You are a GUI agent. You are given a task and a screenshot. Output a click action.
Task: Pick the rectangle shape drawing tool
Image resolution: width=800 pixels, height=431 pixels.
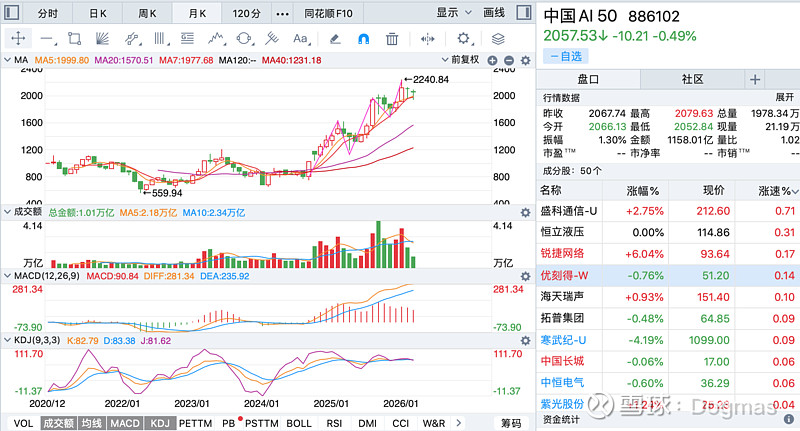click(x=73, y=38)
